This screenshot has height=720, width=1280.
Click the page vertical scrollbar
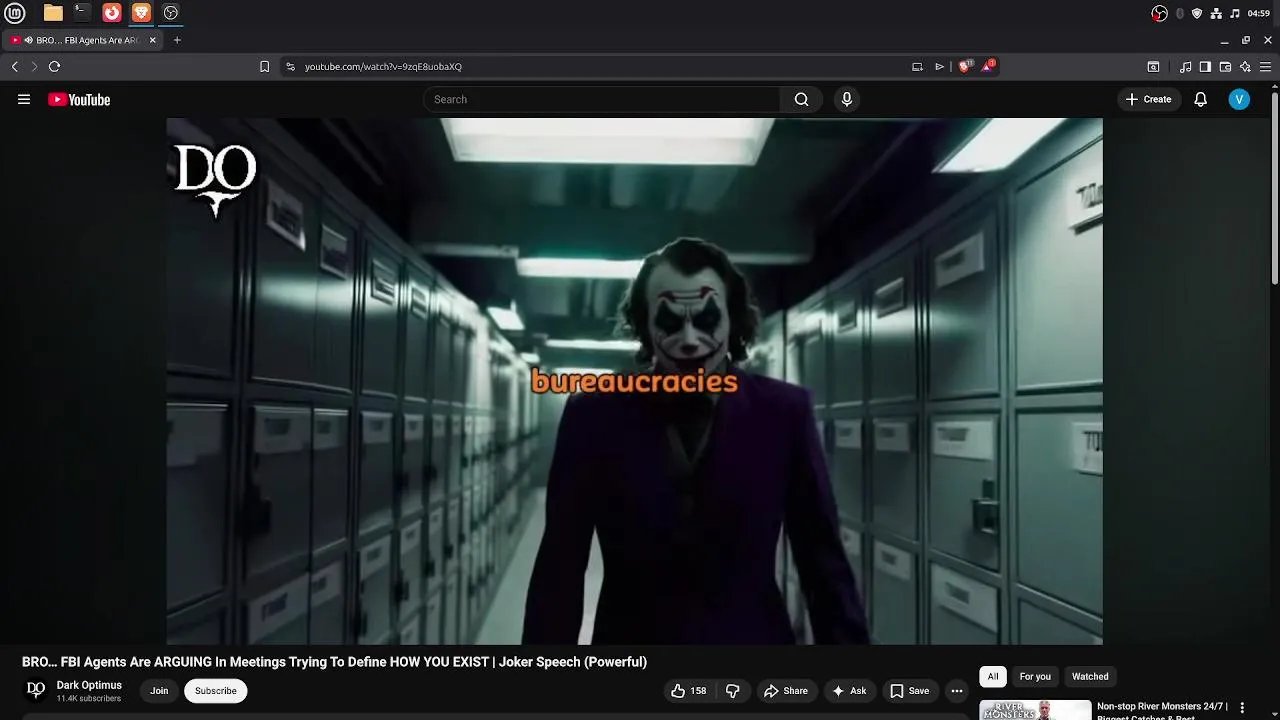(1275, 190)
